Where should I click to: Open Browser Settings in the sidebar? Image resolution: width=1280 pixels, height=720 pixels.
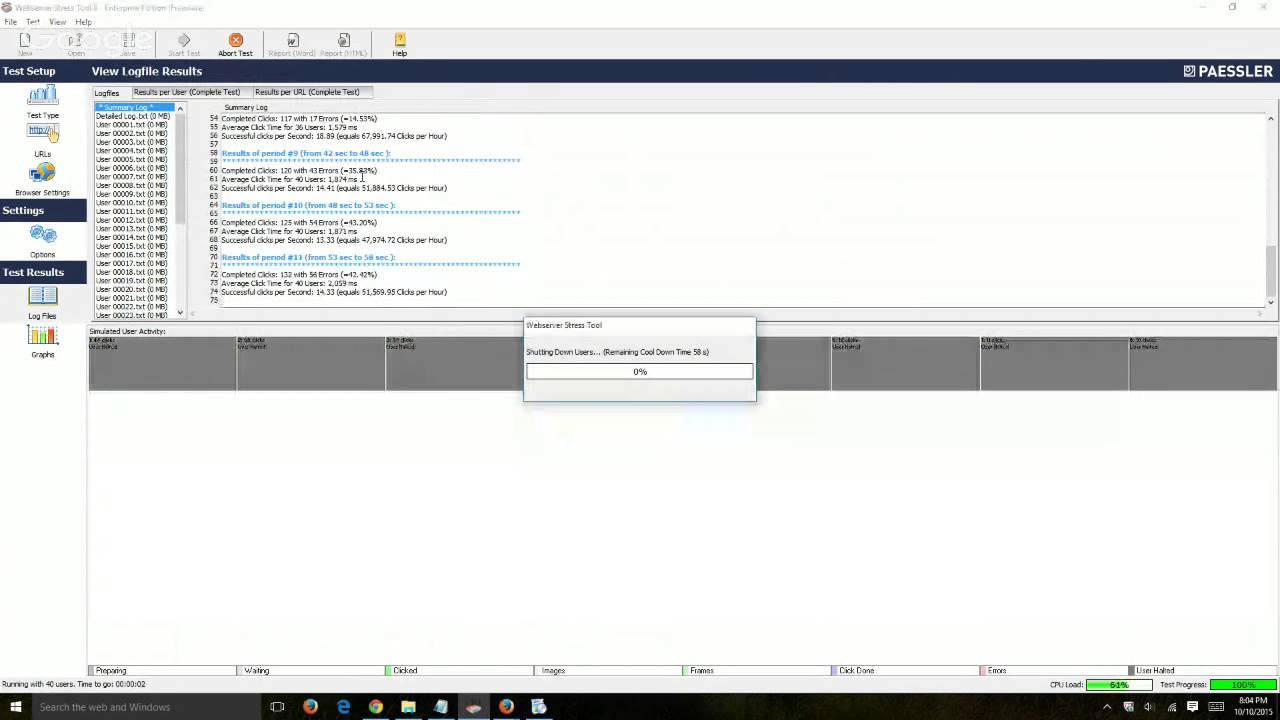42,180
